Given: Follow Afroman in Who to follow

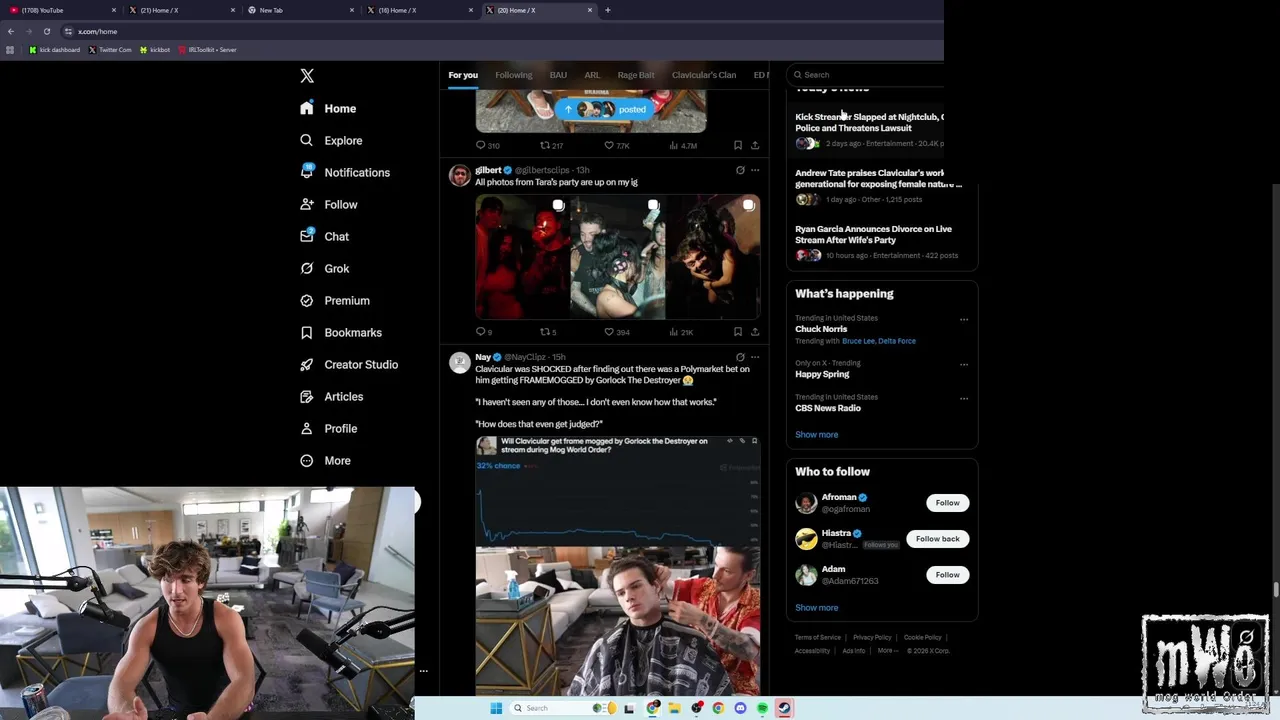Looking at the screenshot, I should pos(947,503).
